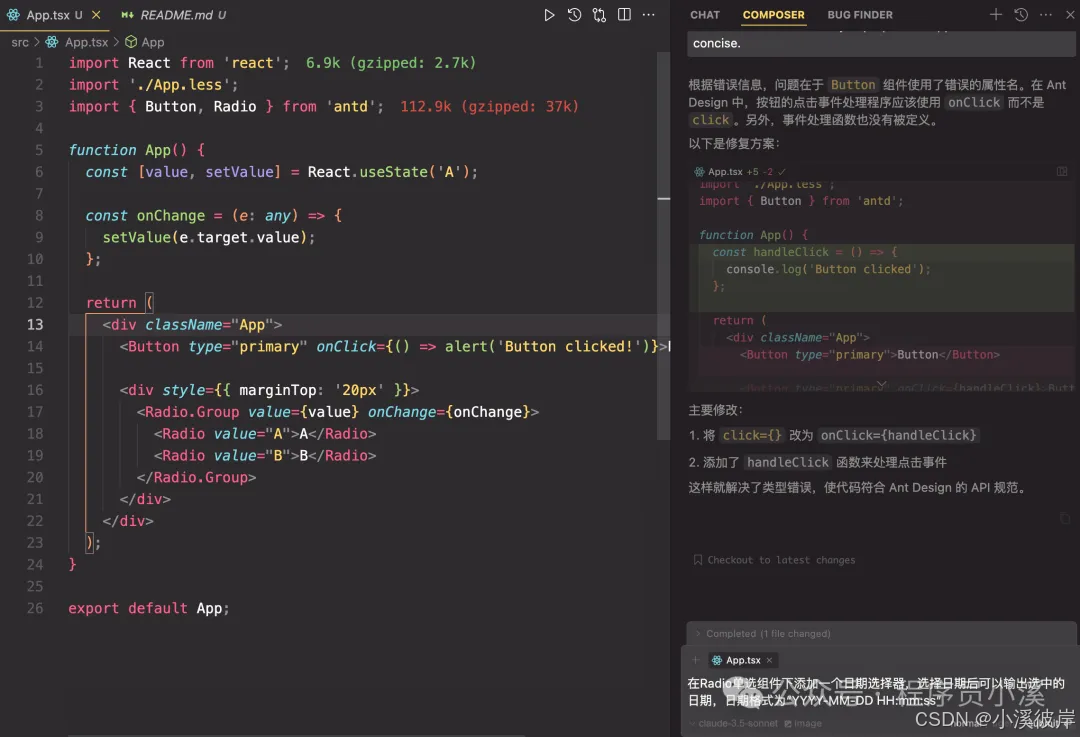Click the "import './App.less';" line
This screenshot has width=1080, height=737.
(153, 85)
